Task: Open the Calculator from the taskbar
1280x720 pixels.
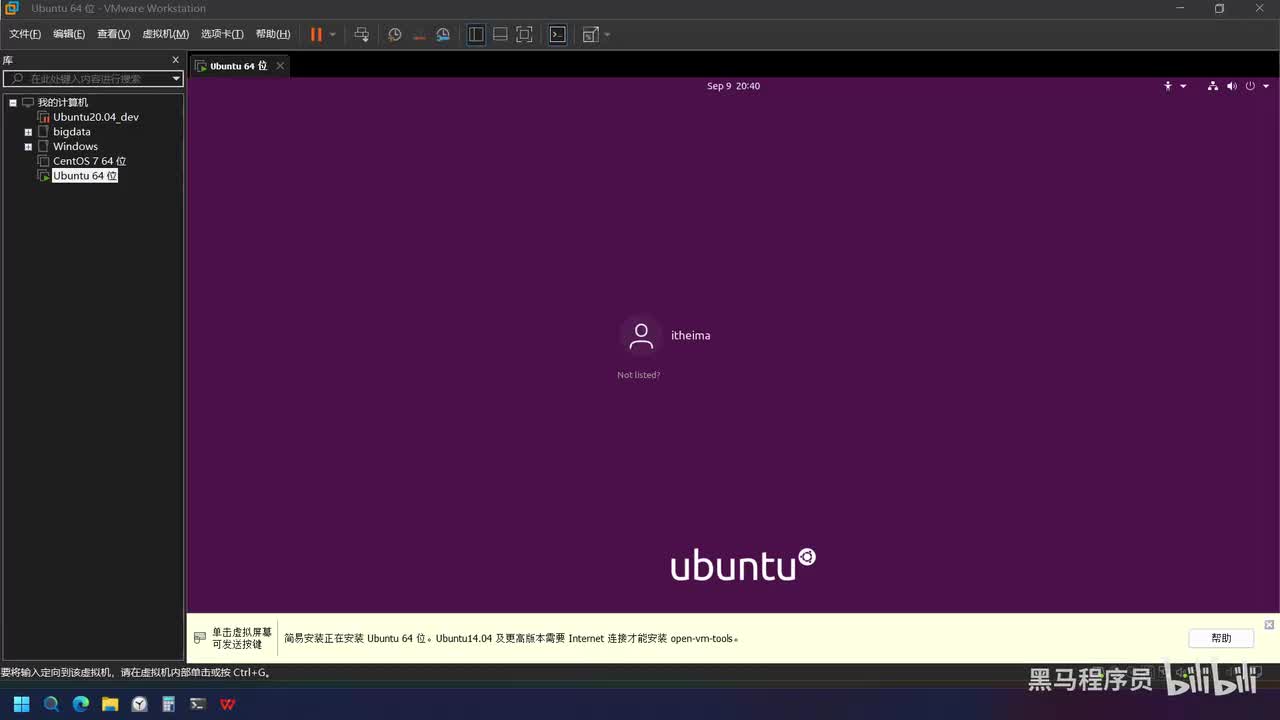Action: [x=169, y=704]
